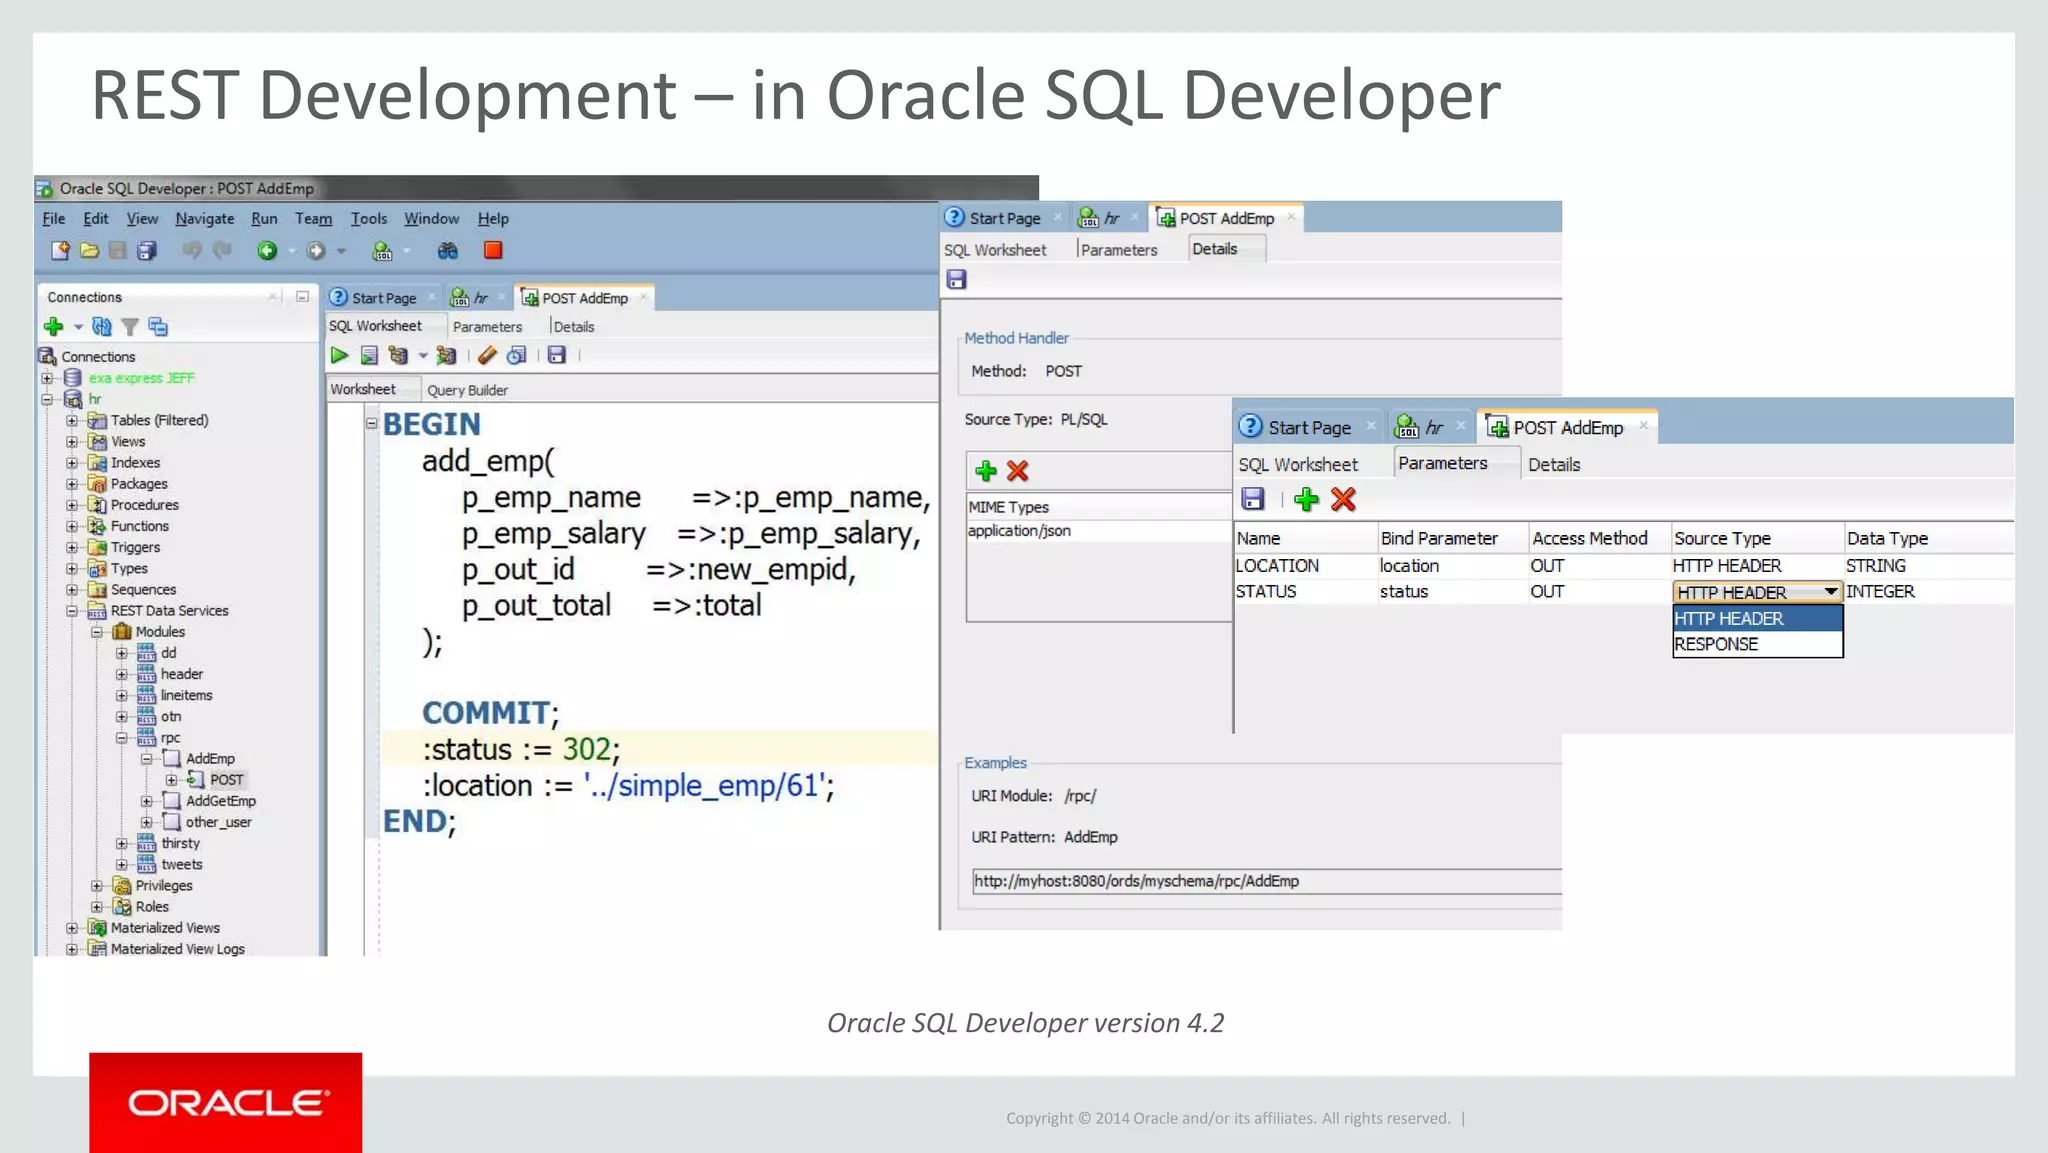Add new connection with green plus
2048x1153 pixels.
point(54,326)
